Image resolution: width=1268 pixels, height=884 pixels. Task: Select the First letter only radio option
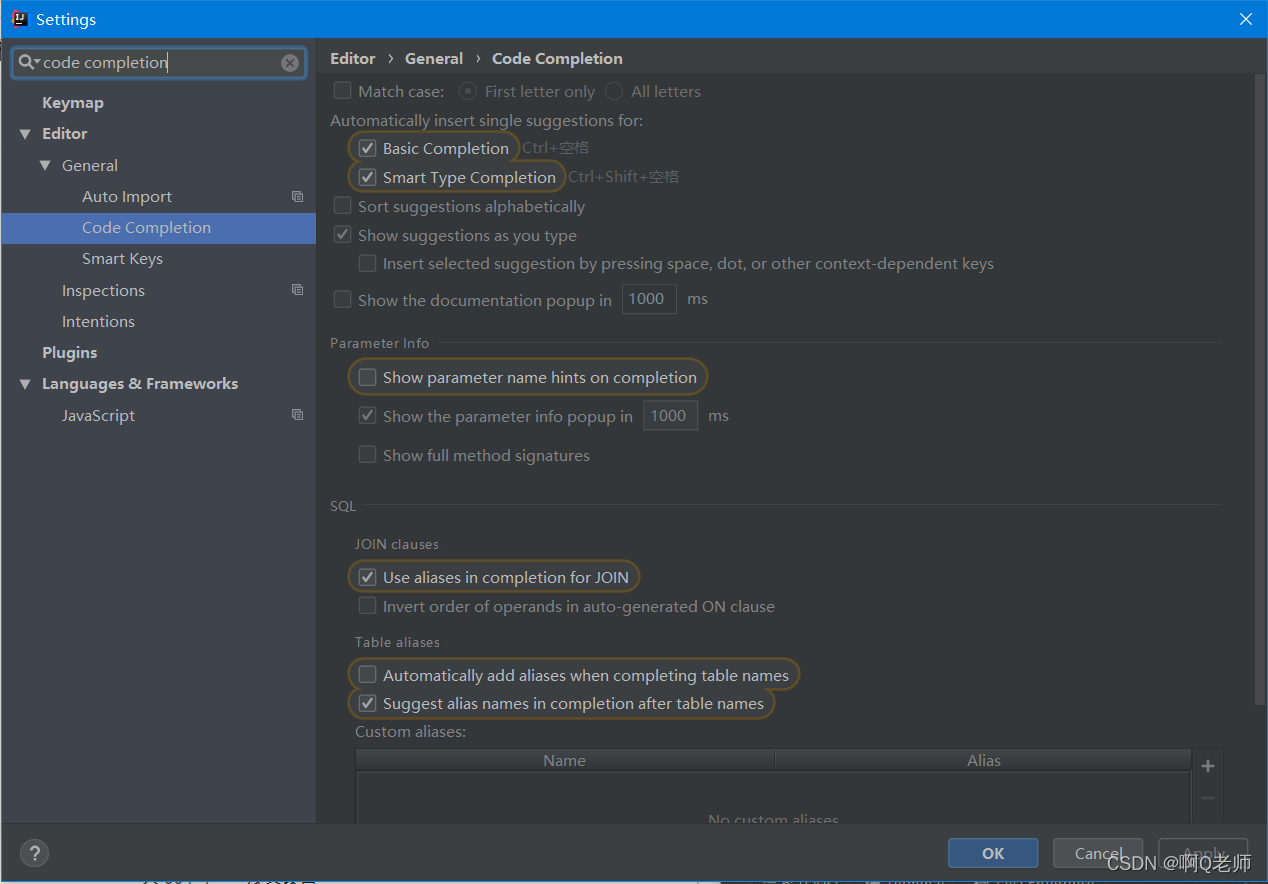pyautogui.click(x=467, y=91)
